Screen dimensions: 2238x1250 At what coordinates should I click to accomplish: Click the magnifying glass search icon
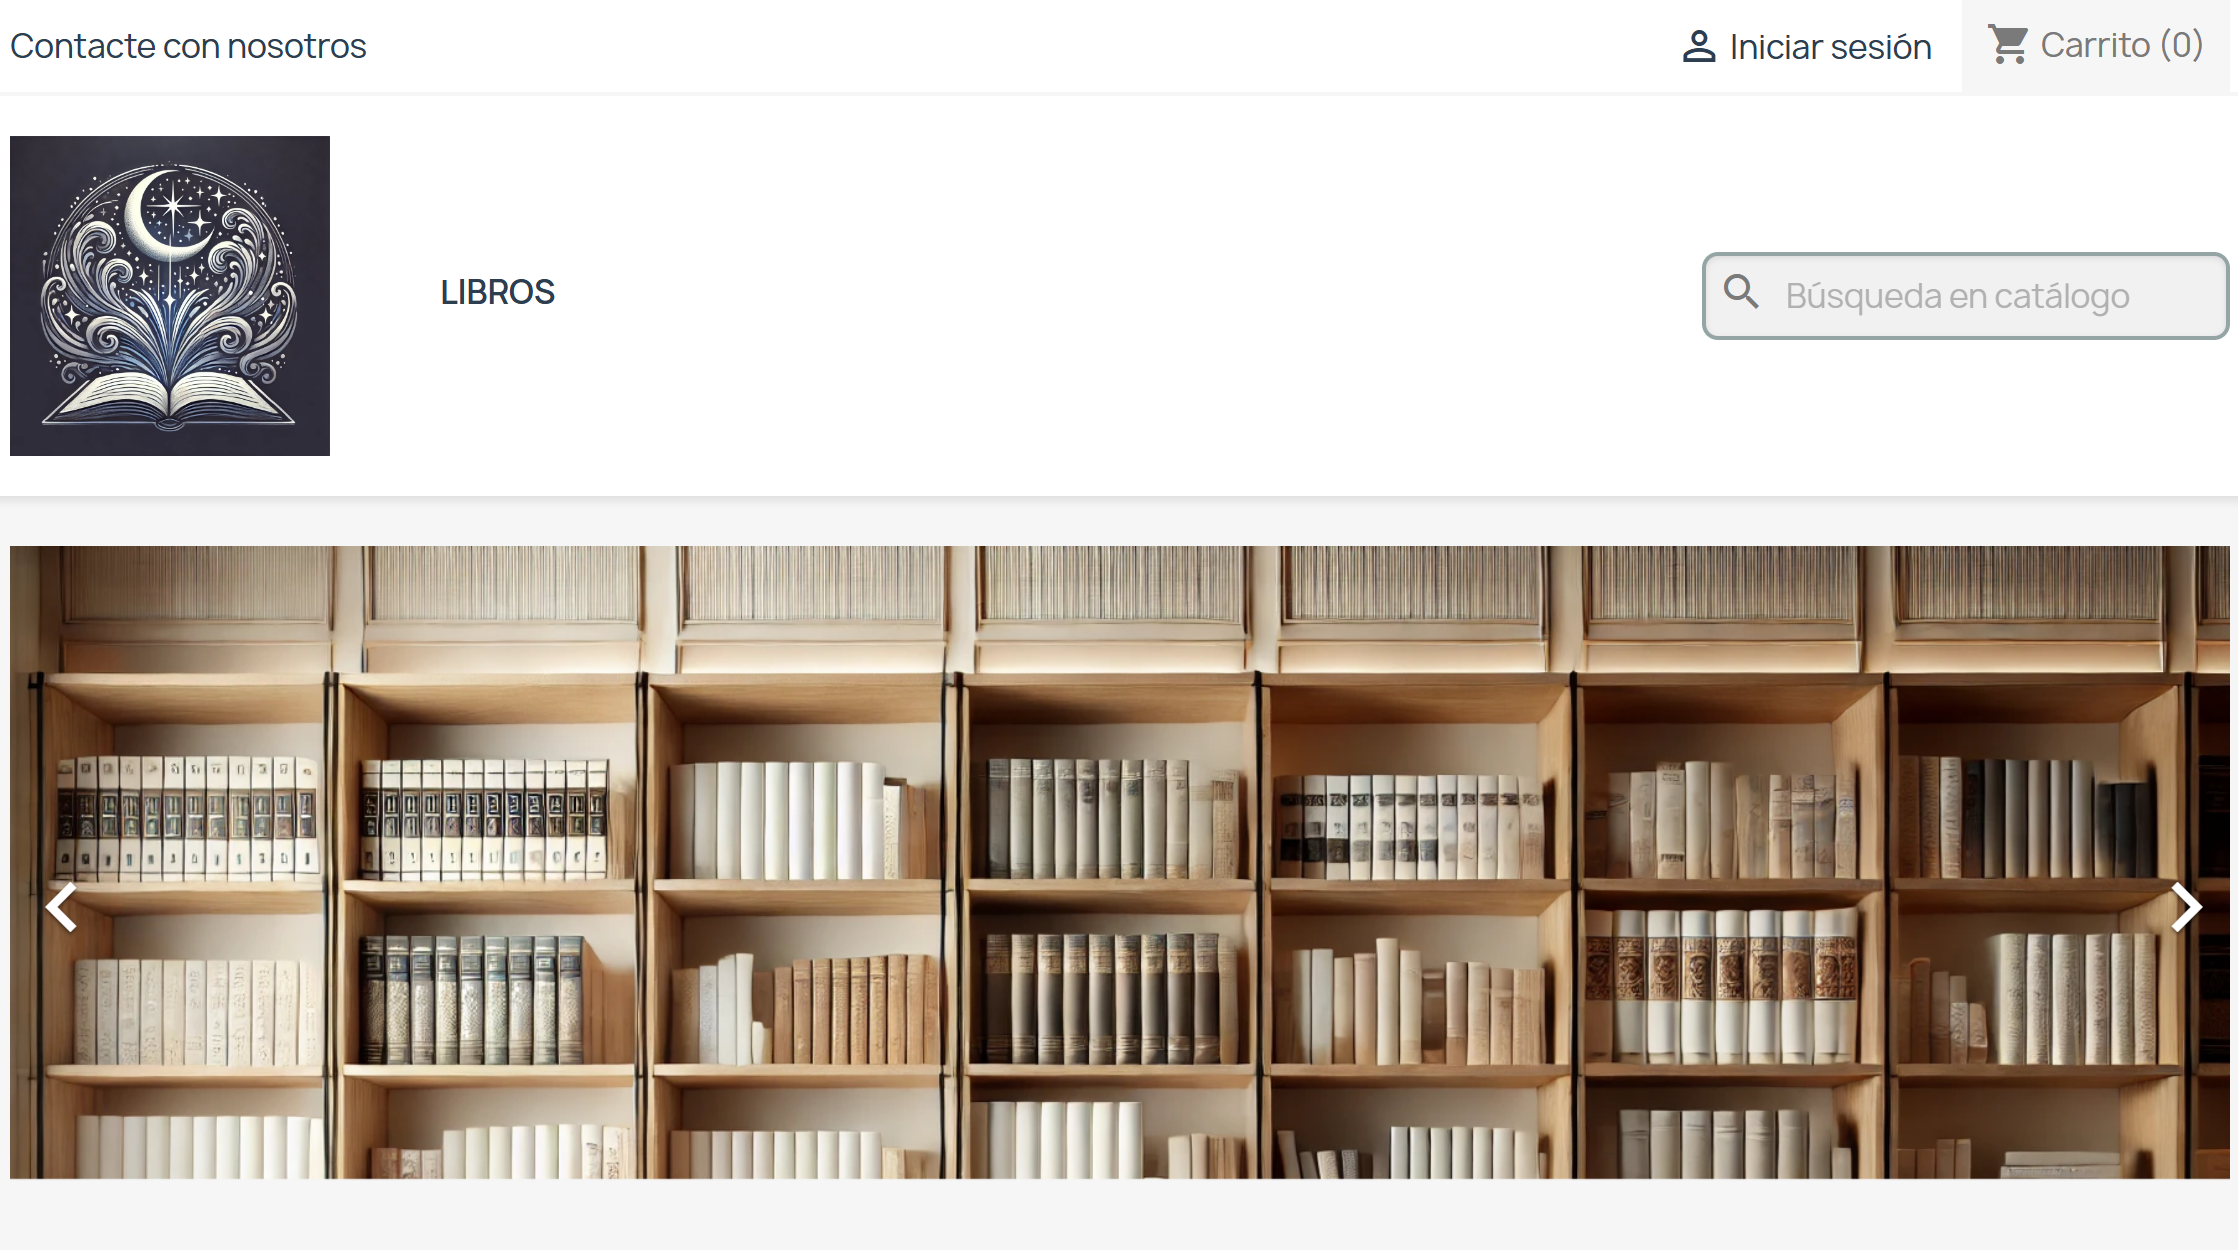[1741, 292]
